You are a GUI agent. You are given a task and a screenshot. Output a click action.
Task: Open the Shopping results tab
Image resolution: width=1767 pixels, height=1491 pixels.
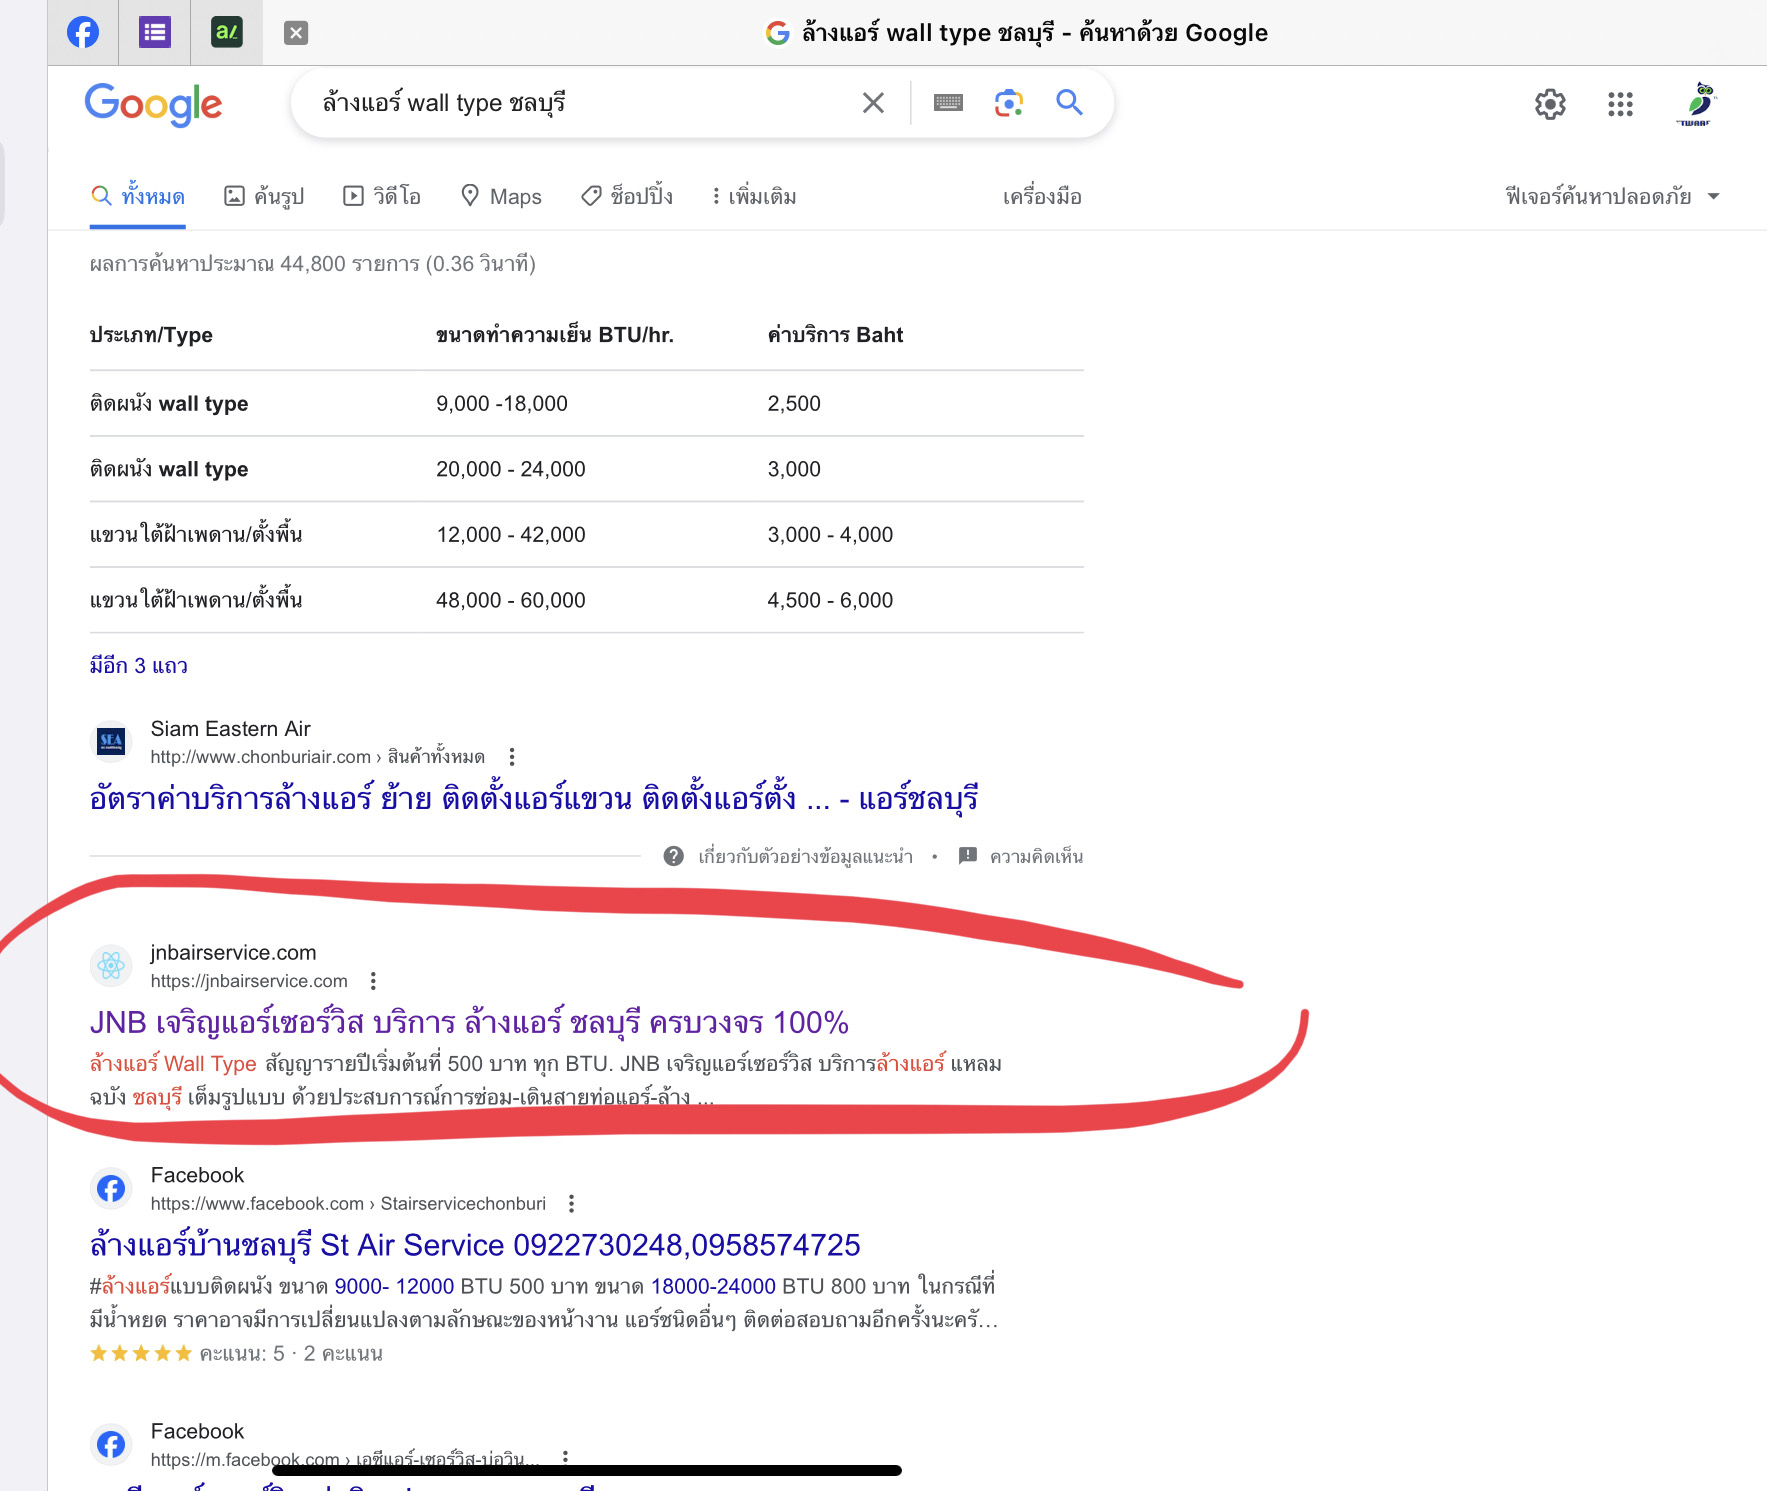(627, 197)
